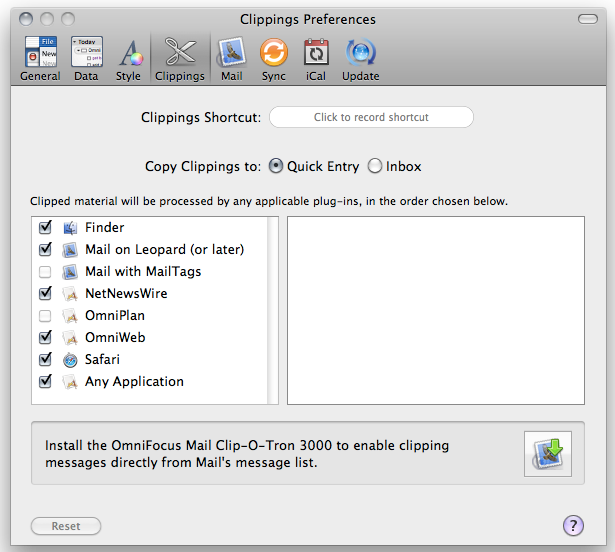Viewport: 615px width, 552px height.
Task: Select the Quick Entry radio button
Action: (x=276, y=166)
